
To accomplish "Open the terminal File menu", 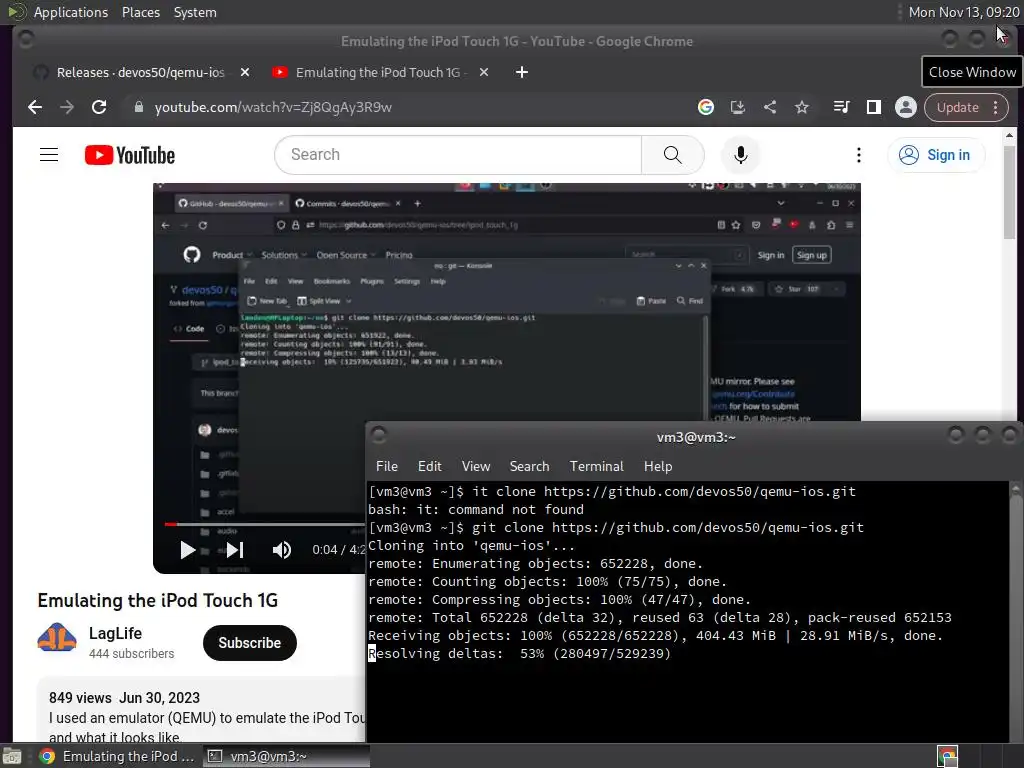I will point(387,466).
